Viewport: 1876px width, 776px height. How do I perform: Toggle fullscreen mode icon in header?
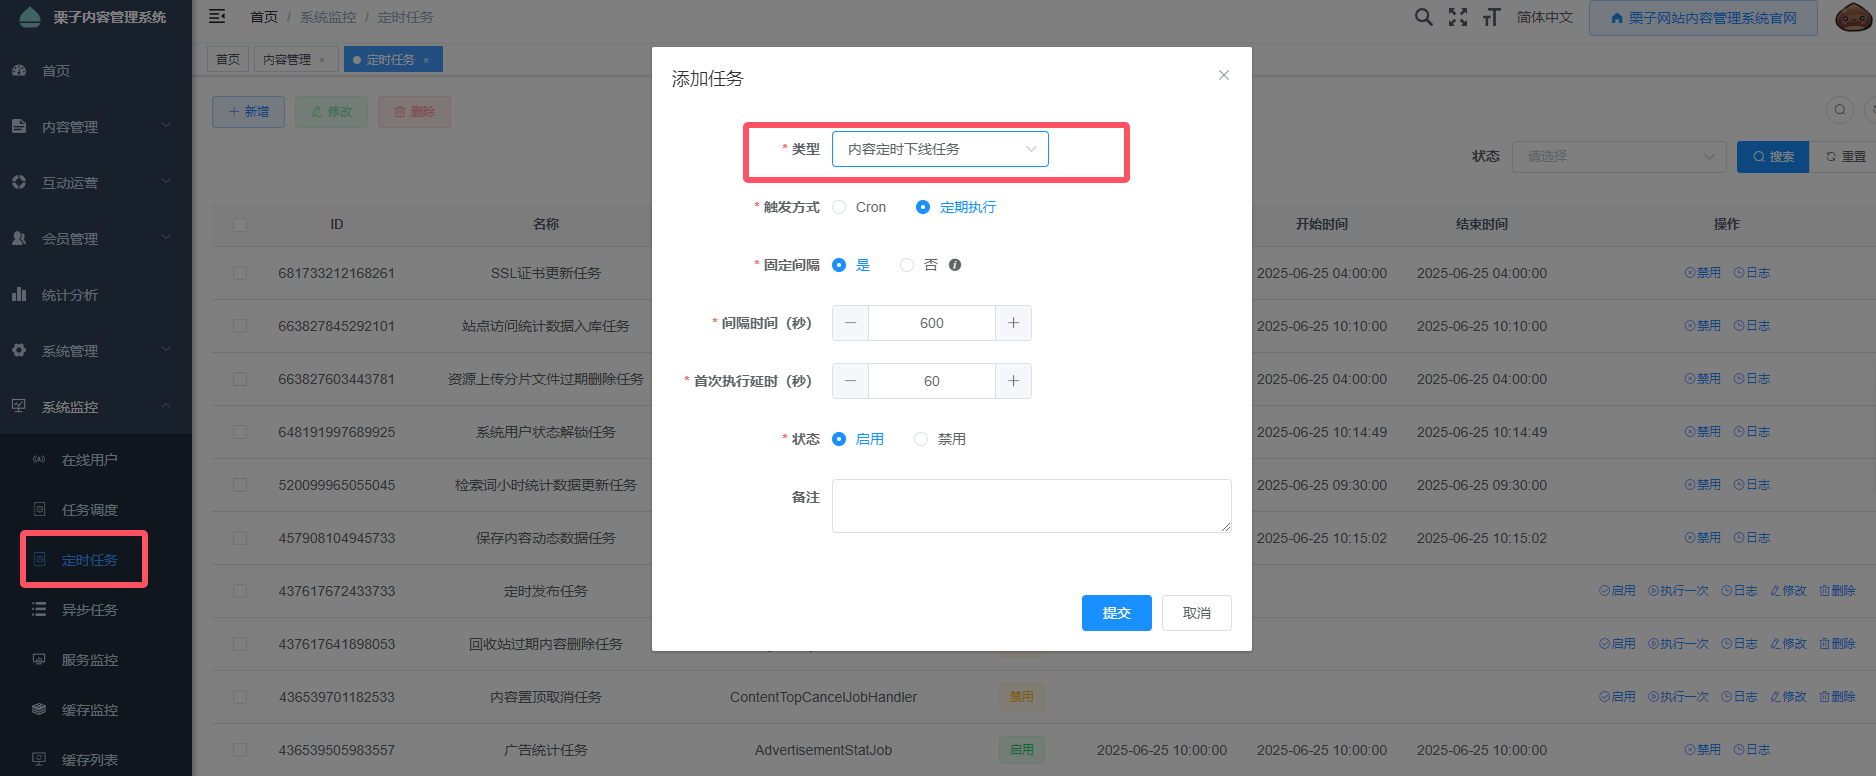click(1458, 17)
